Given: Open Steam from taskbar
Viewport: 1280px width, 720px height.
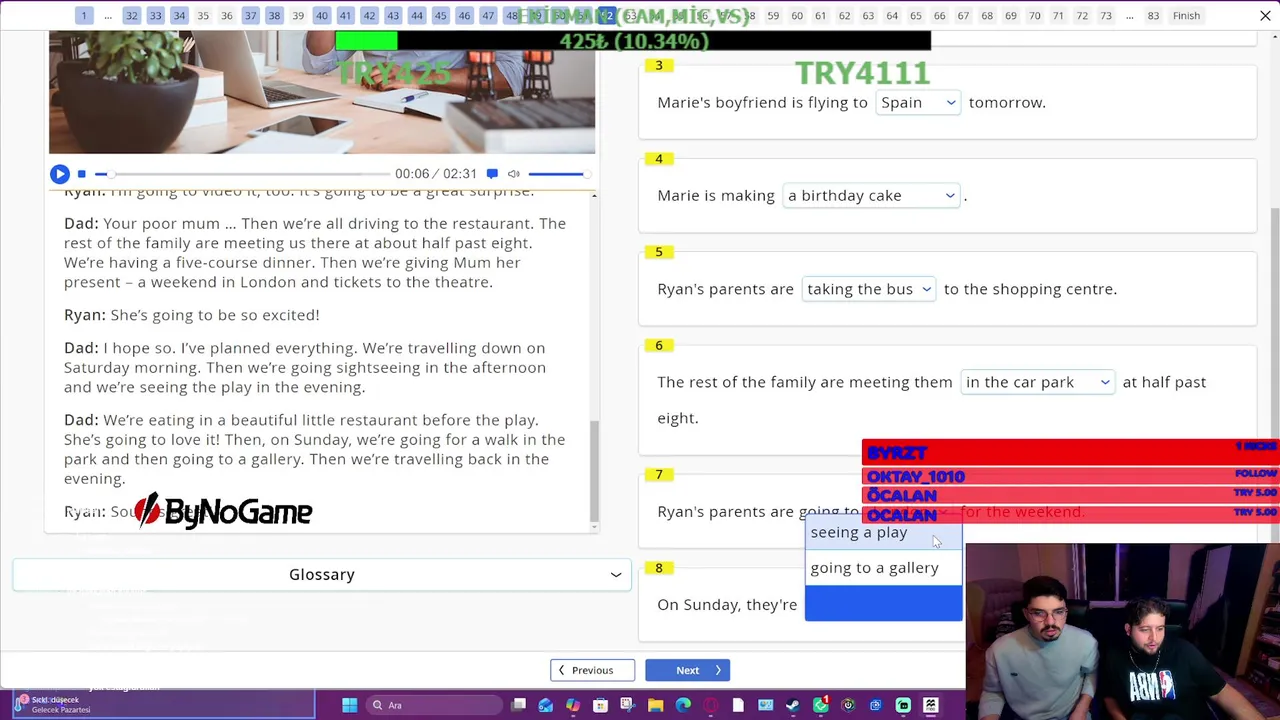Looking at the screenshot, I should [793, 705].
